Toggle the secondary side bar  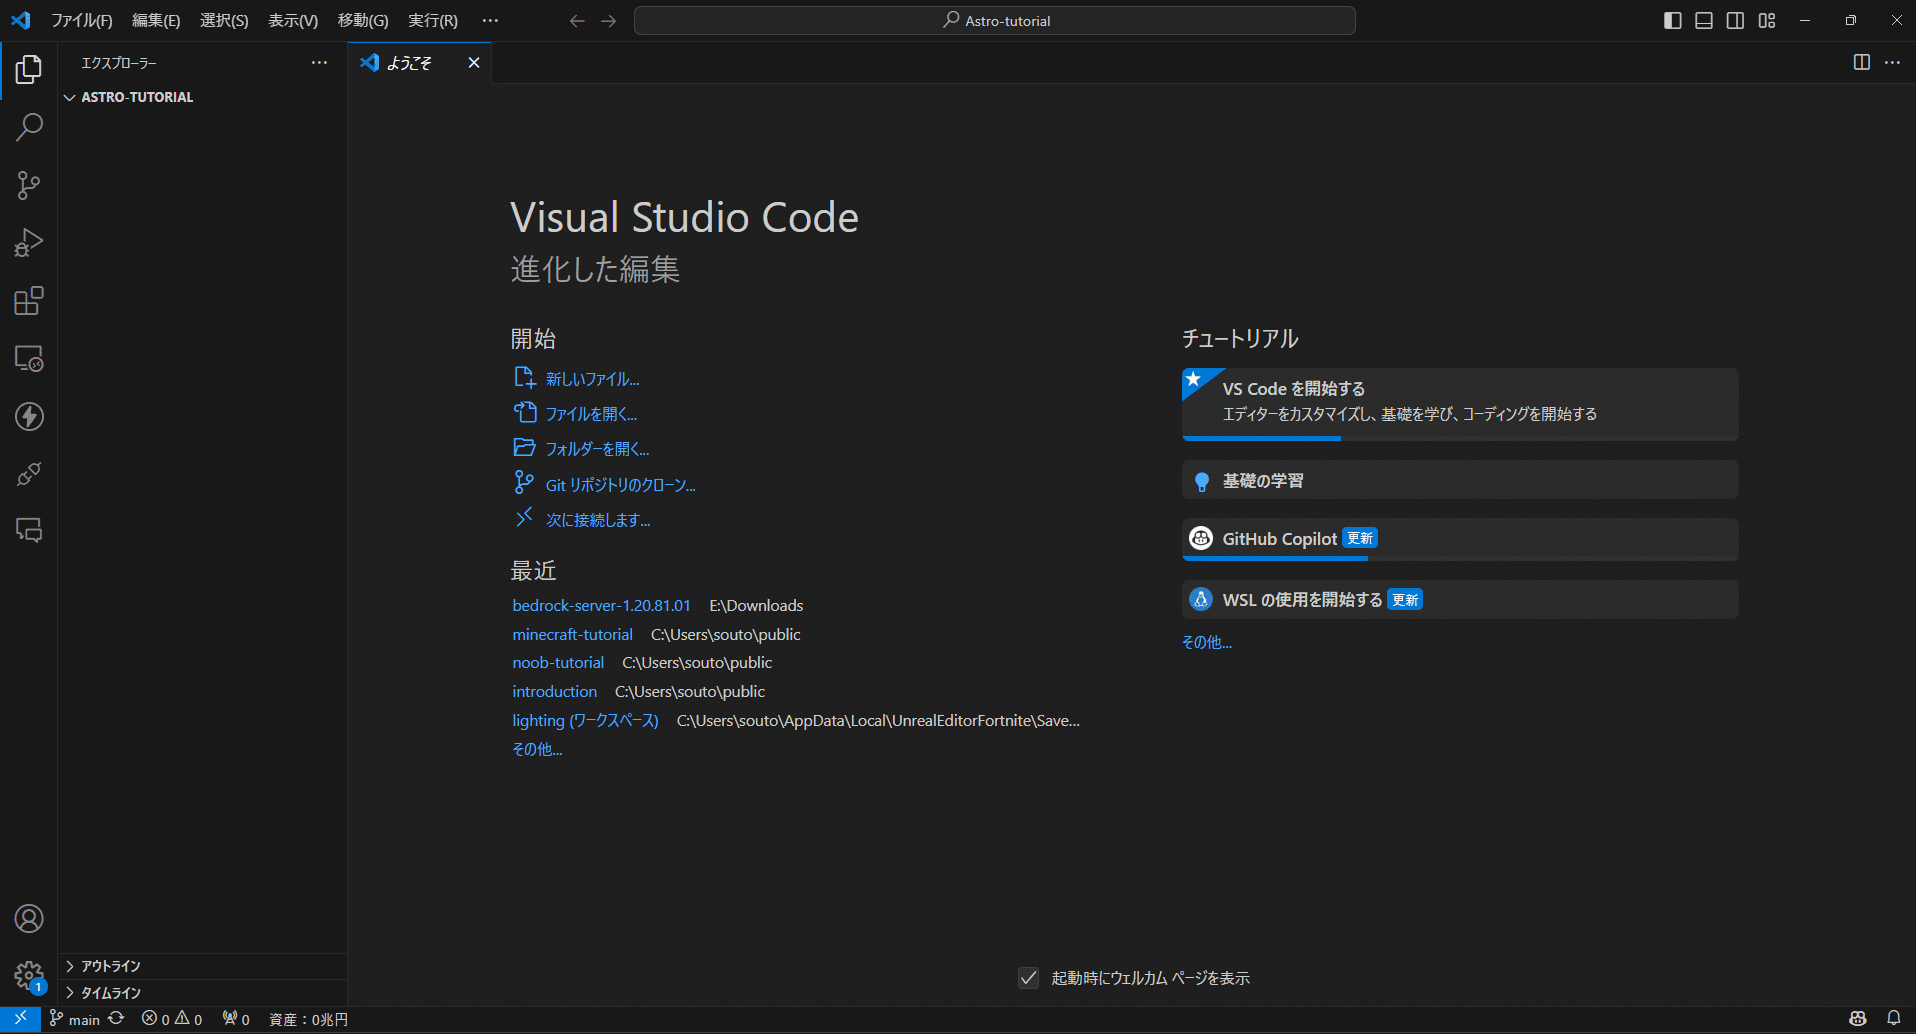pos(1736,21)
